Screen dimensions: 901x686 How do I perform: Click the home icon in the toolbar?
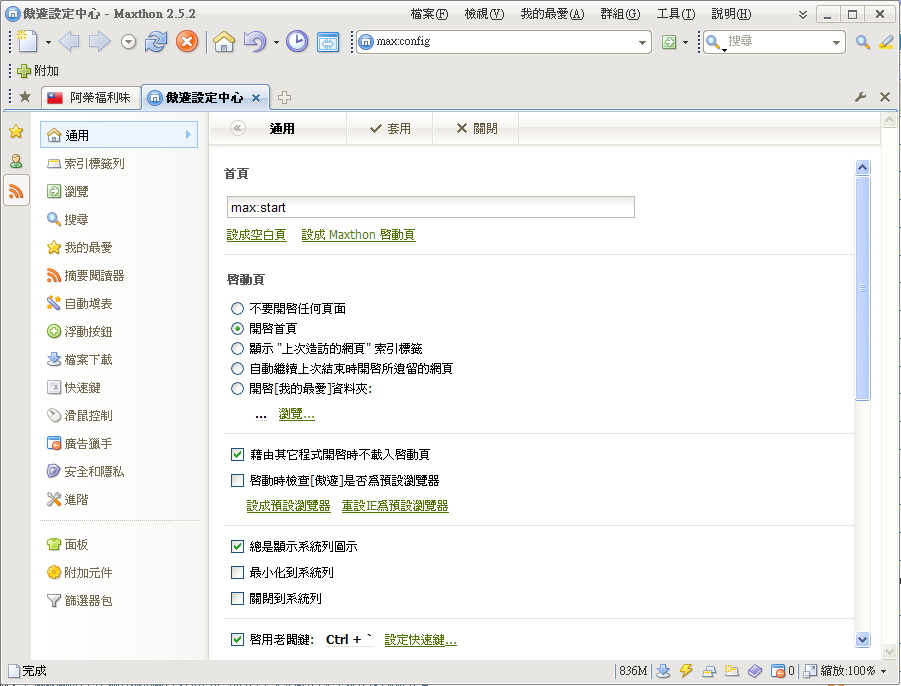pos(223,41)
